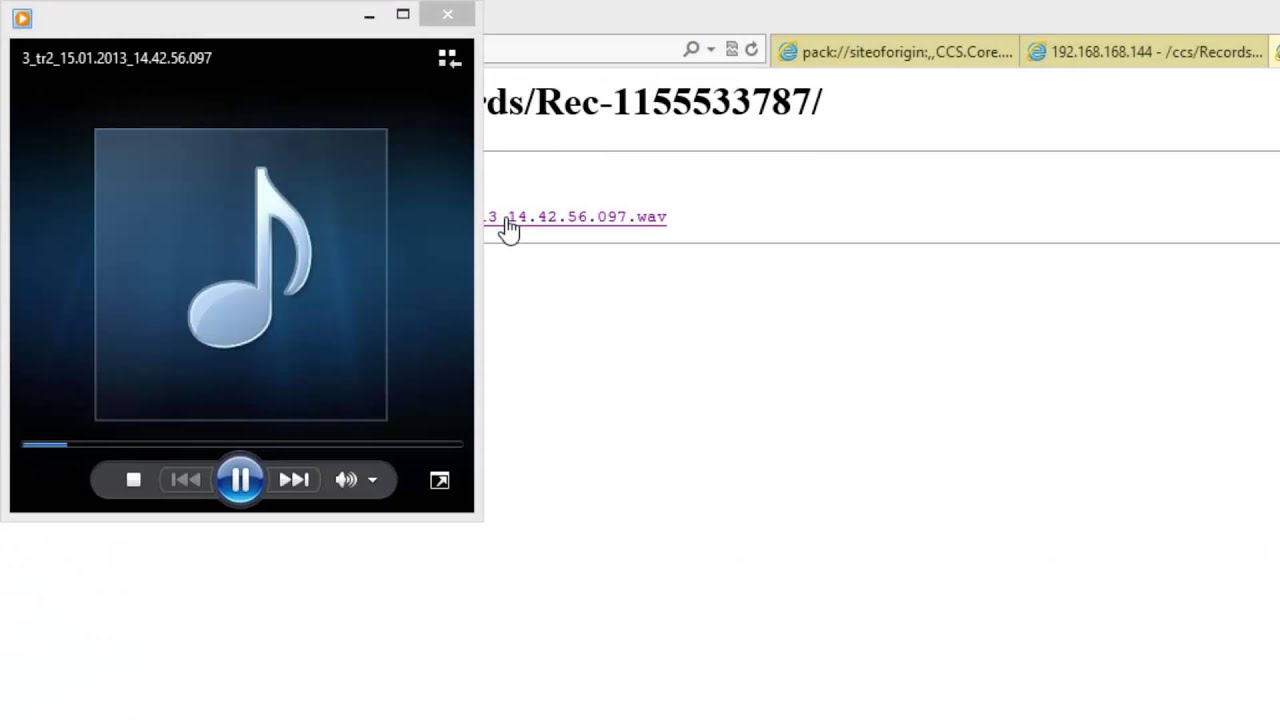Pause the playing audio

(x=240, y=480)
